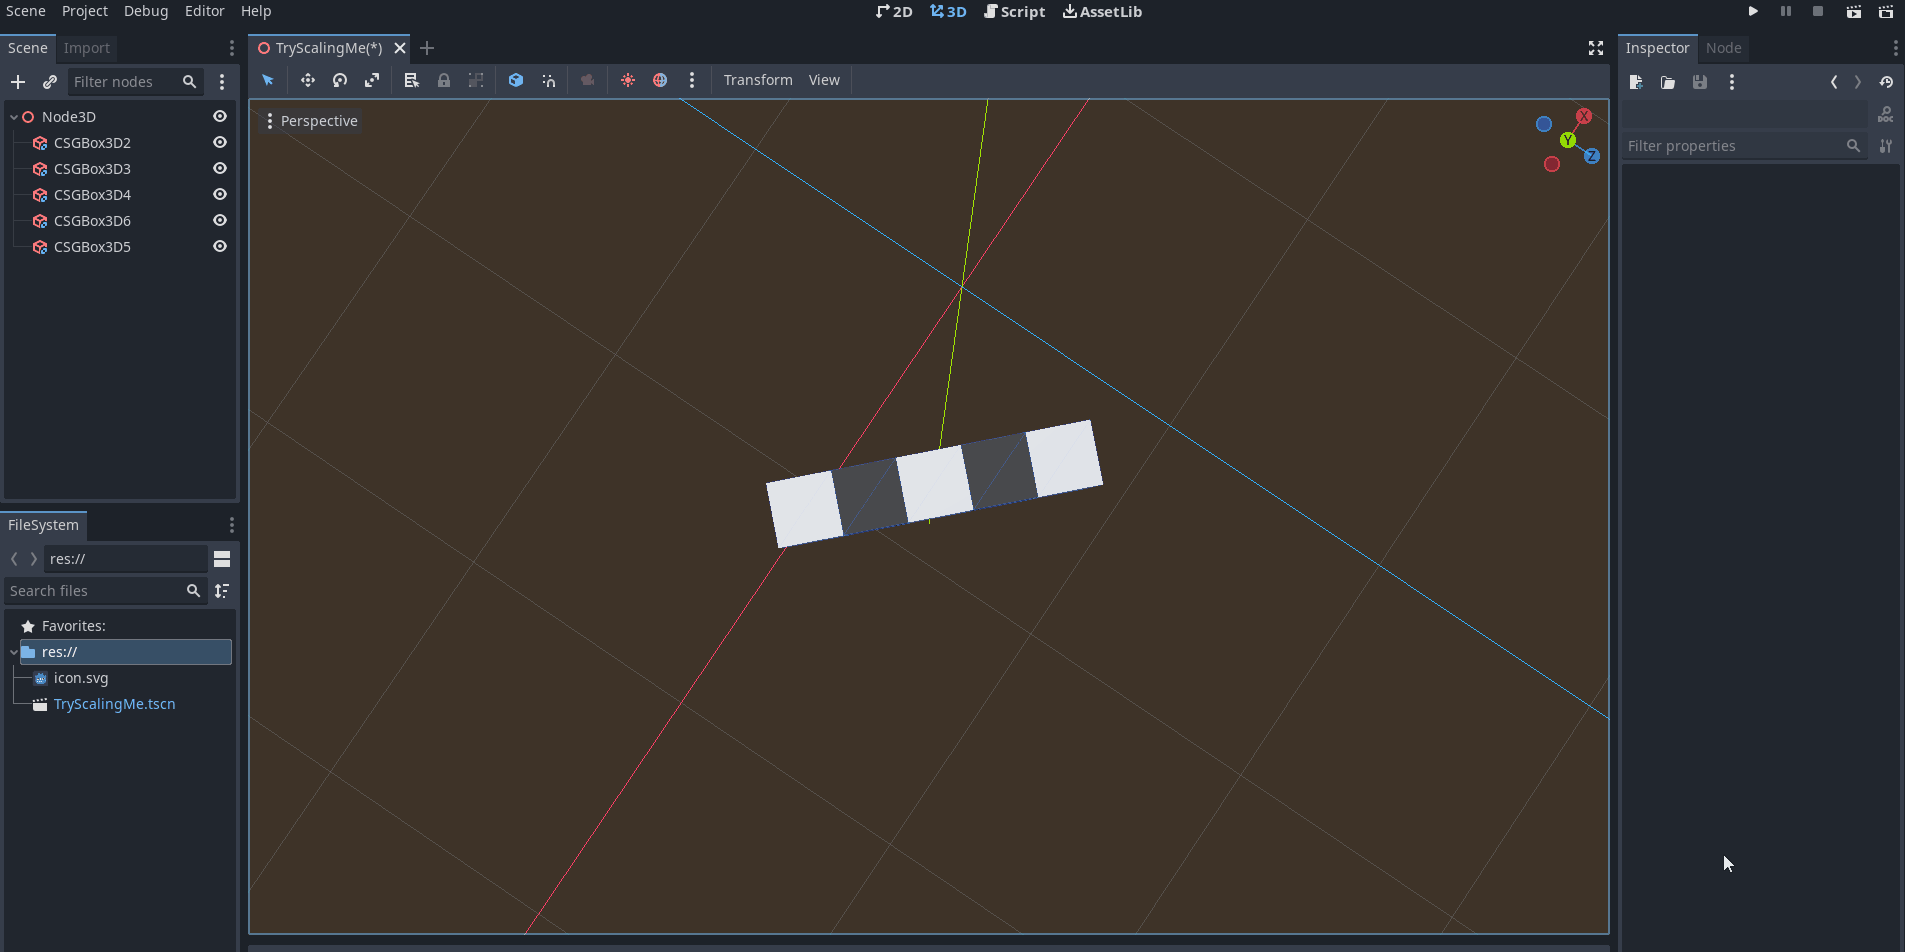Open file sort options in FileSystem
This screenshot has height=952, width=1905.
222,591
